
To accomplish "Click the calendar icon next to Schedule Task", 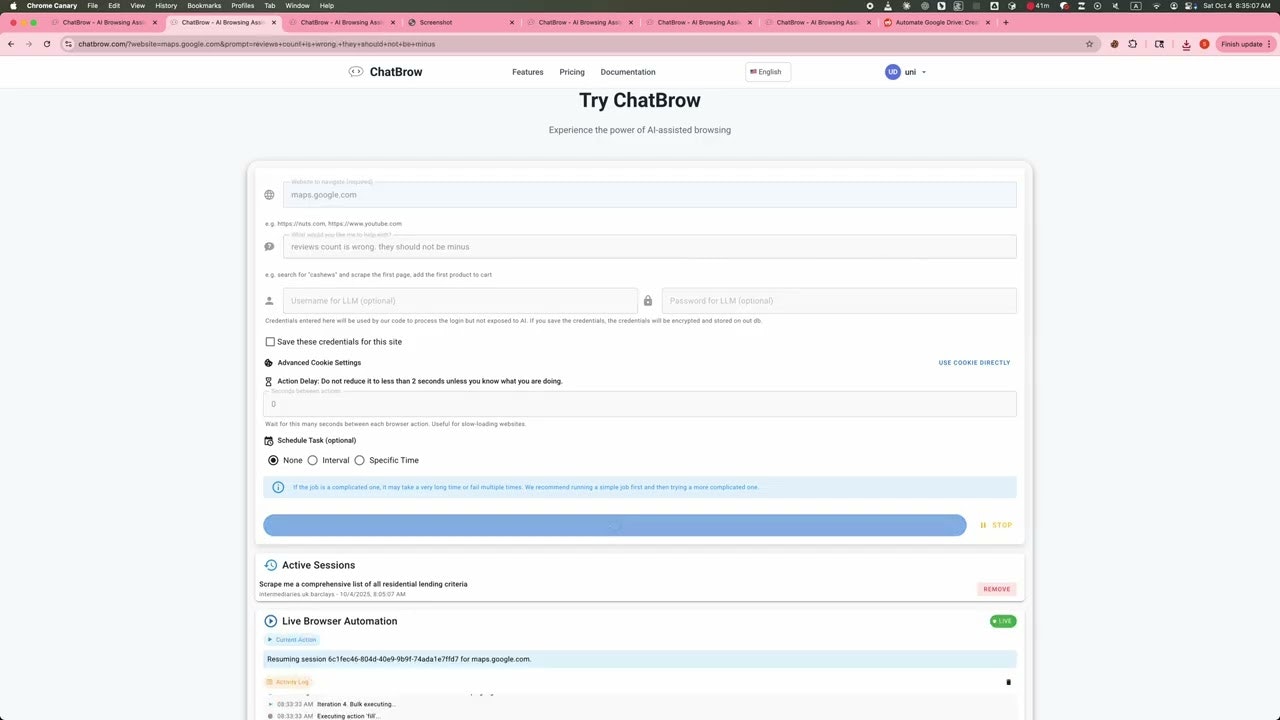I will coord(269,441).
